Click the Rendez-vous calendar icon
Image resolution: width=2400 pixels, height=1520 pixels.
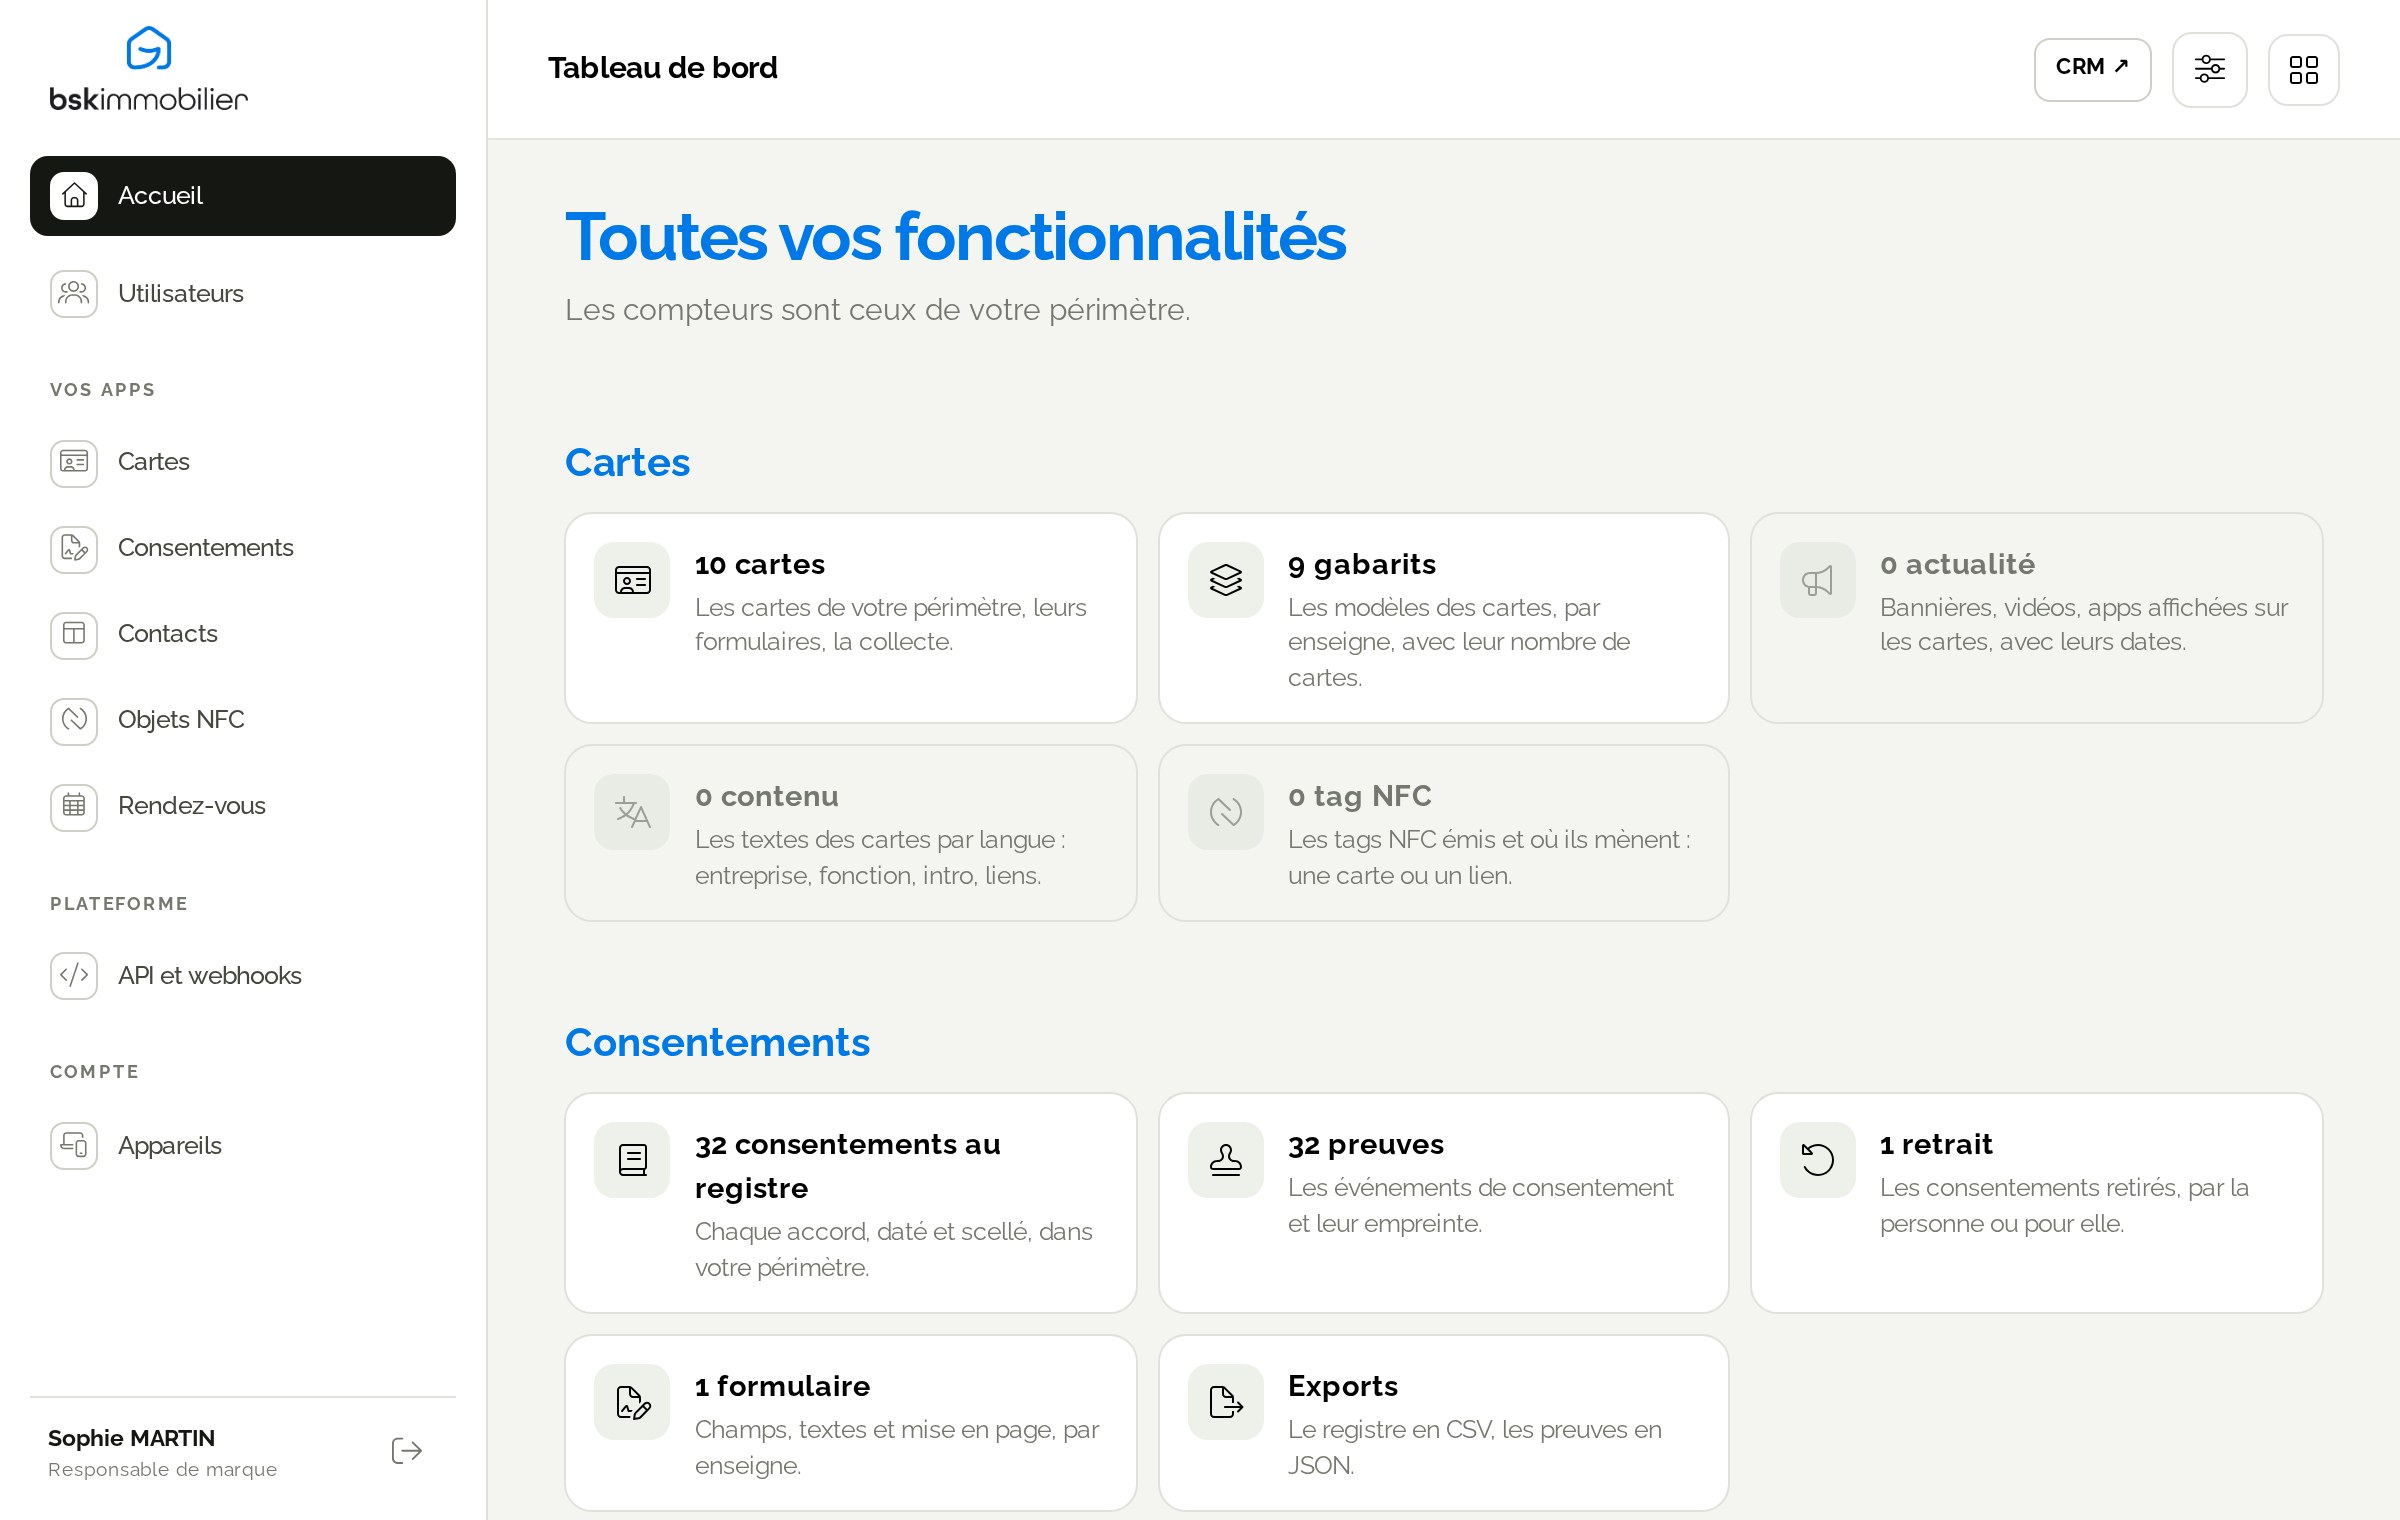click(74, 806)
